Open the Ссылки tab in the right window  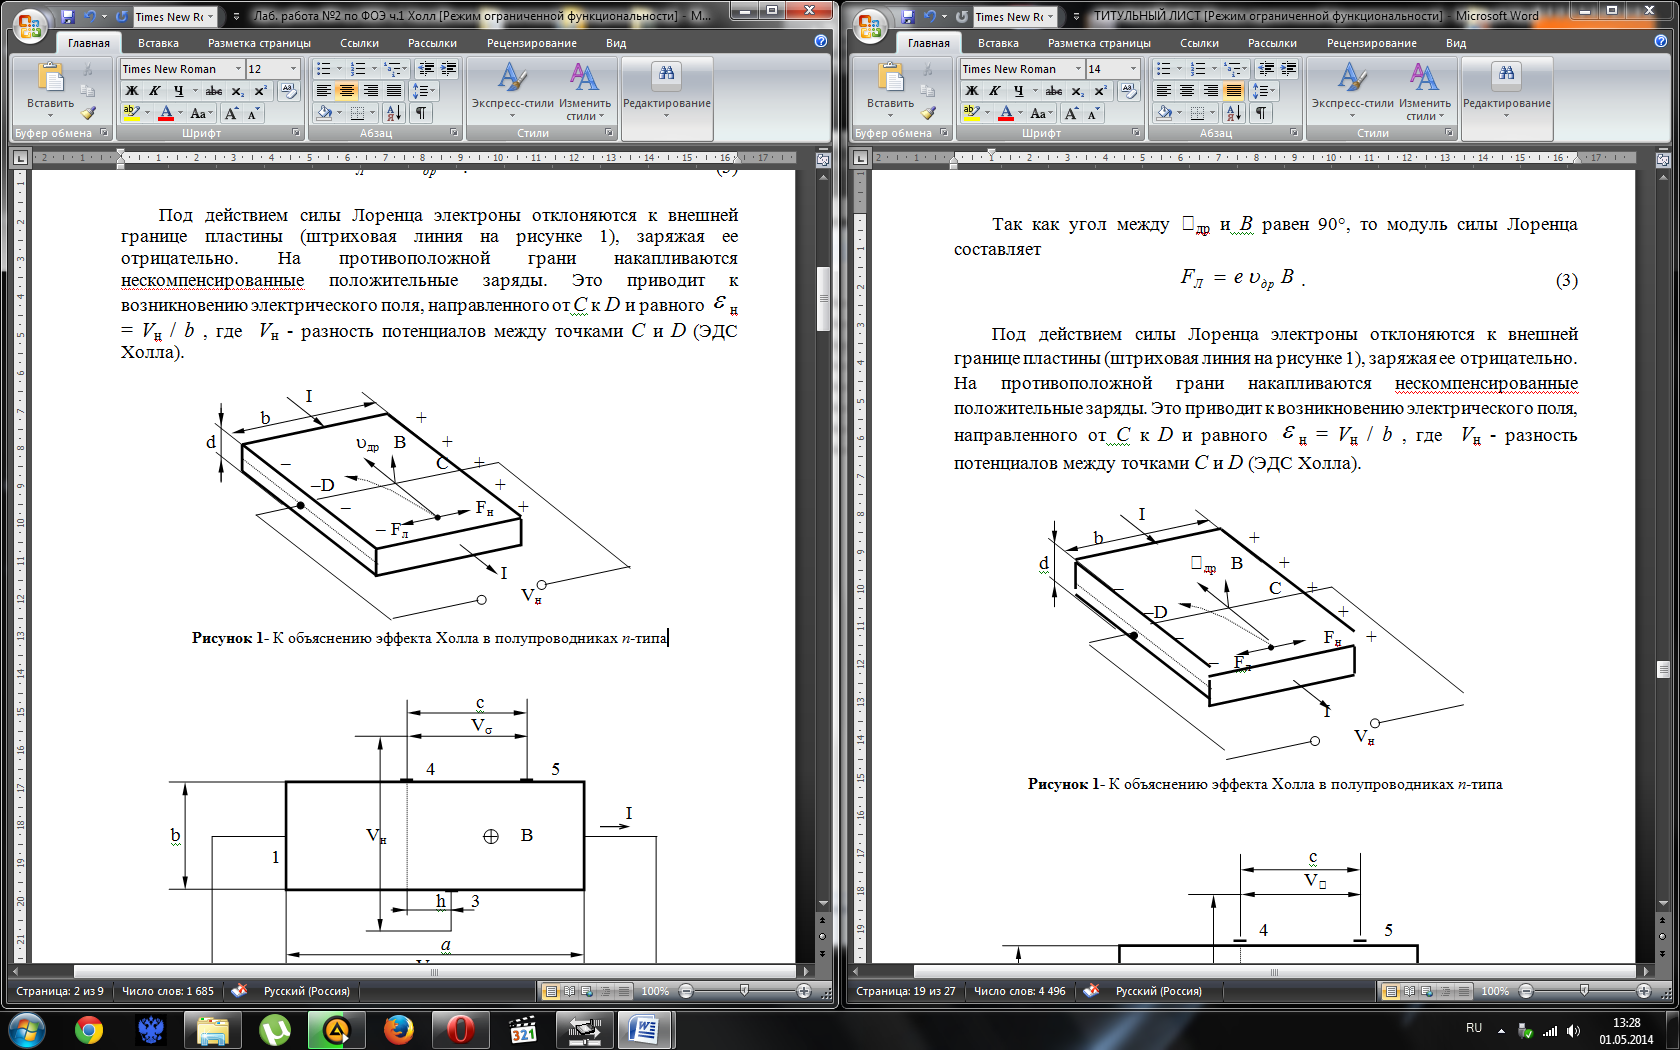tap(1199, 43)
